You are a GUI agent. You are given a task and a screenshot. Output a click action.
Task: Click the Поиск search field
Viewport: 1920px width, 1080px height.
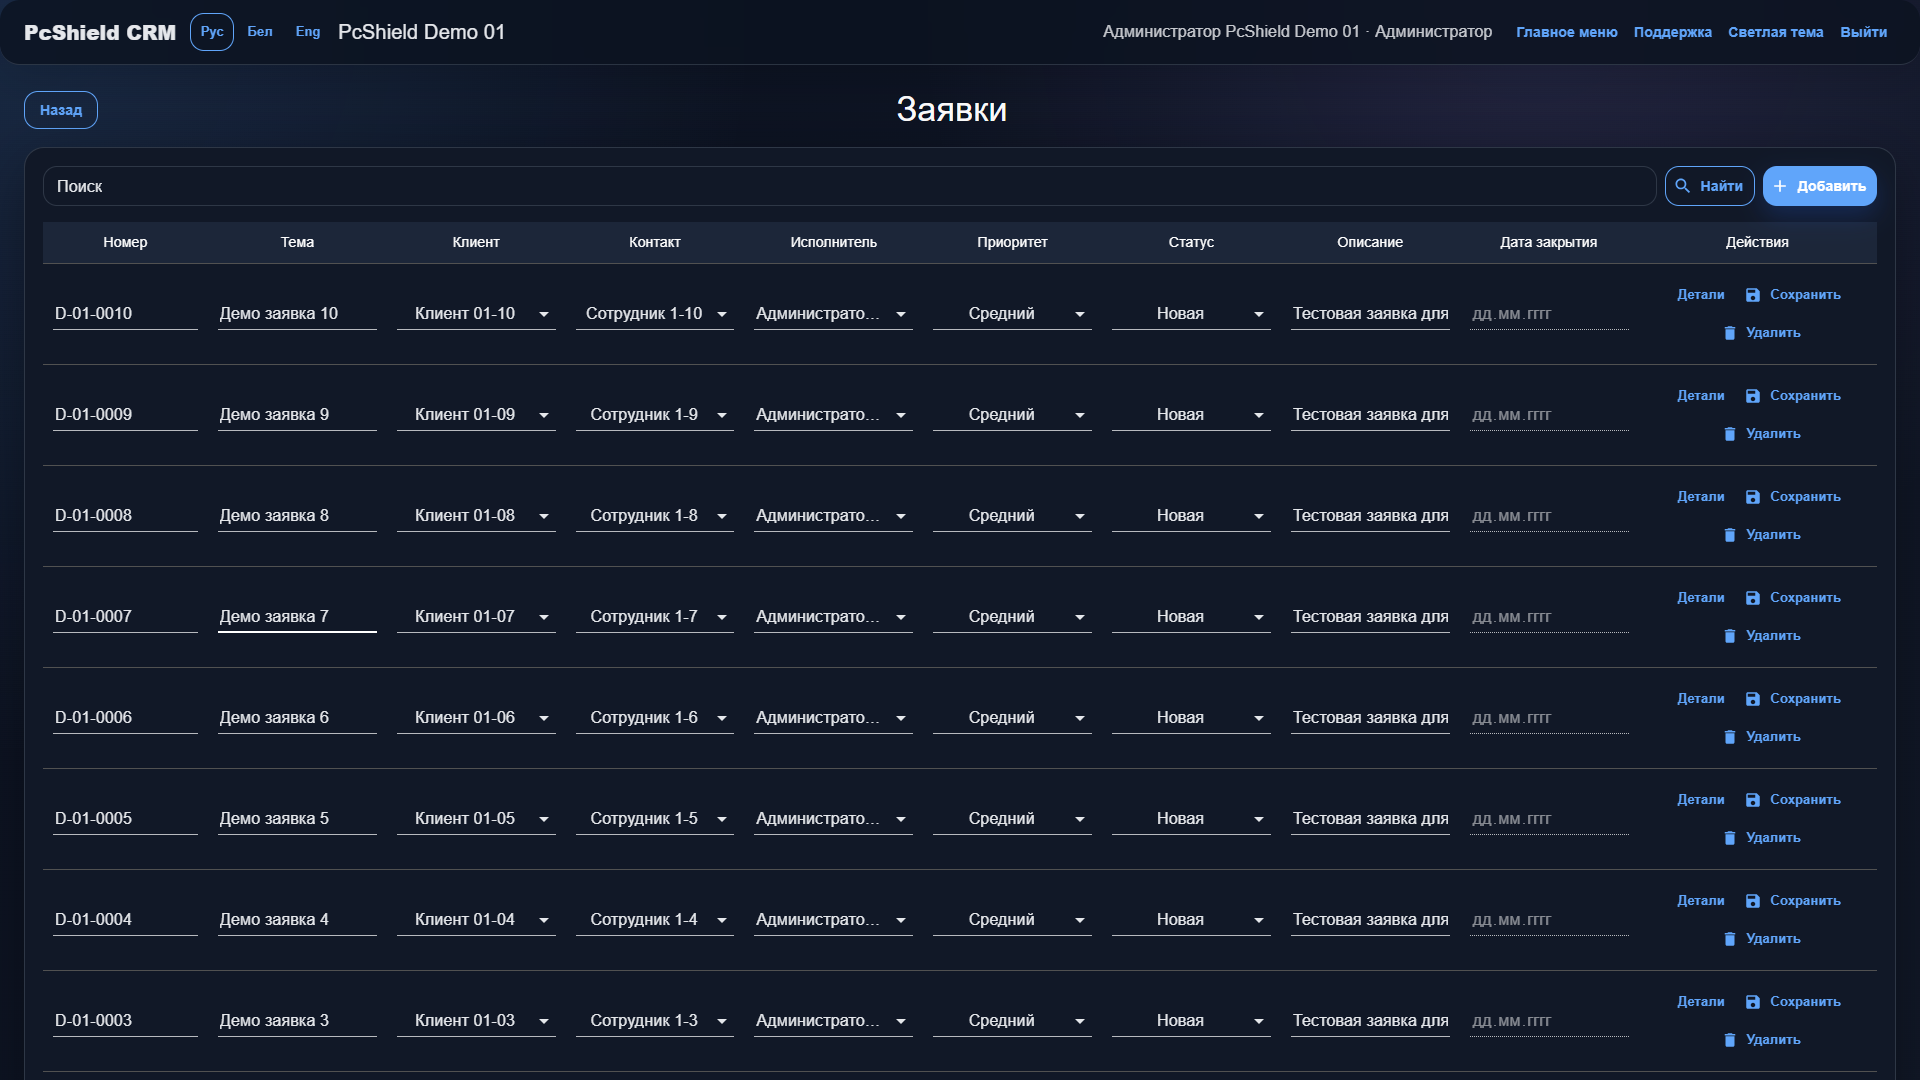[x=849, y=186]
